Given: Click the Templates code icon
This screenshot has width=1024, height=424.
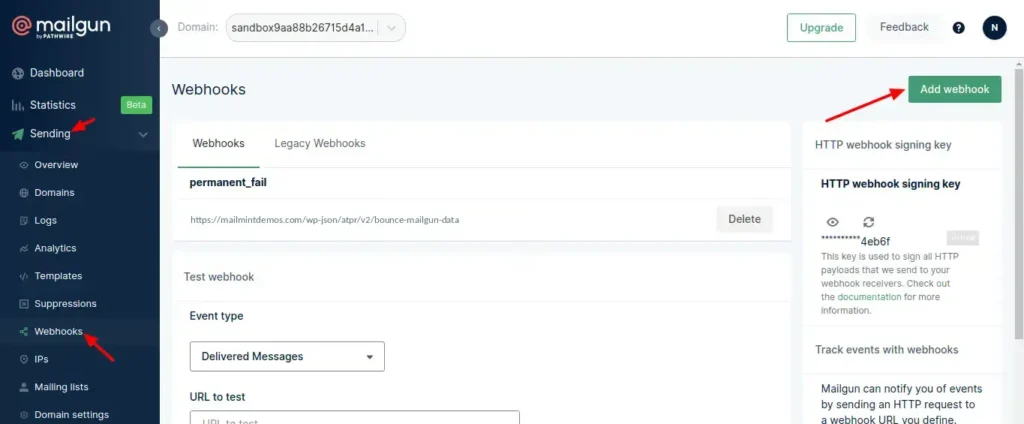Looking at the screenshot, I should point(24,276).
